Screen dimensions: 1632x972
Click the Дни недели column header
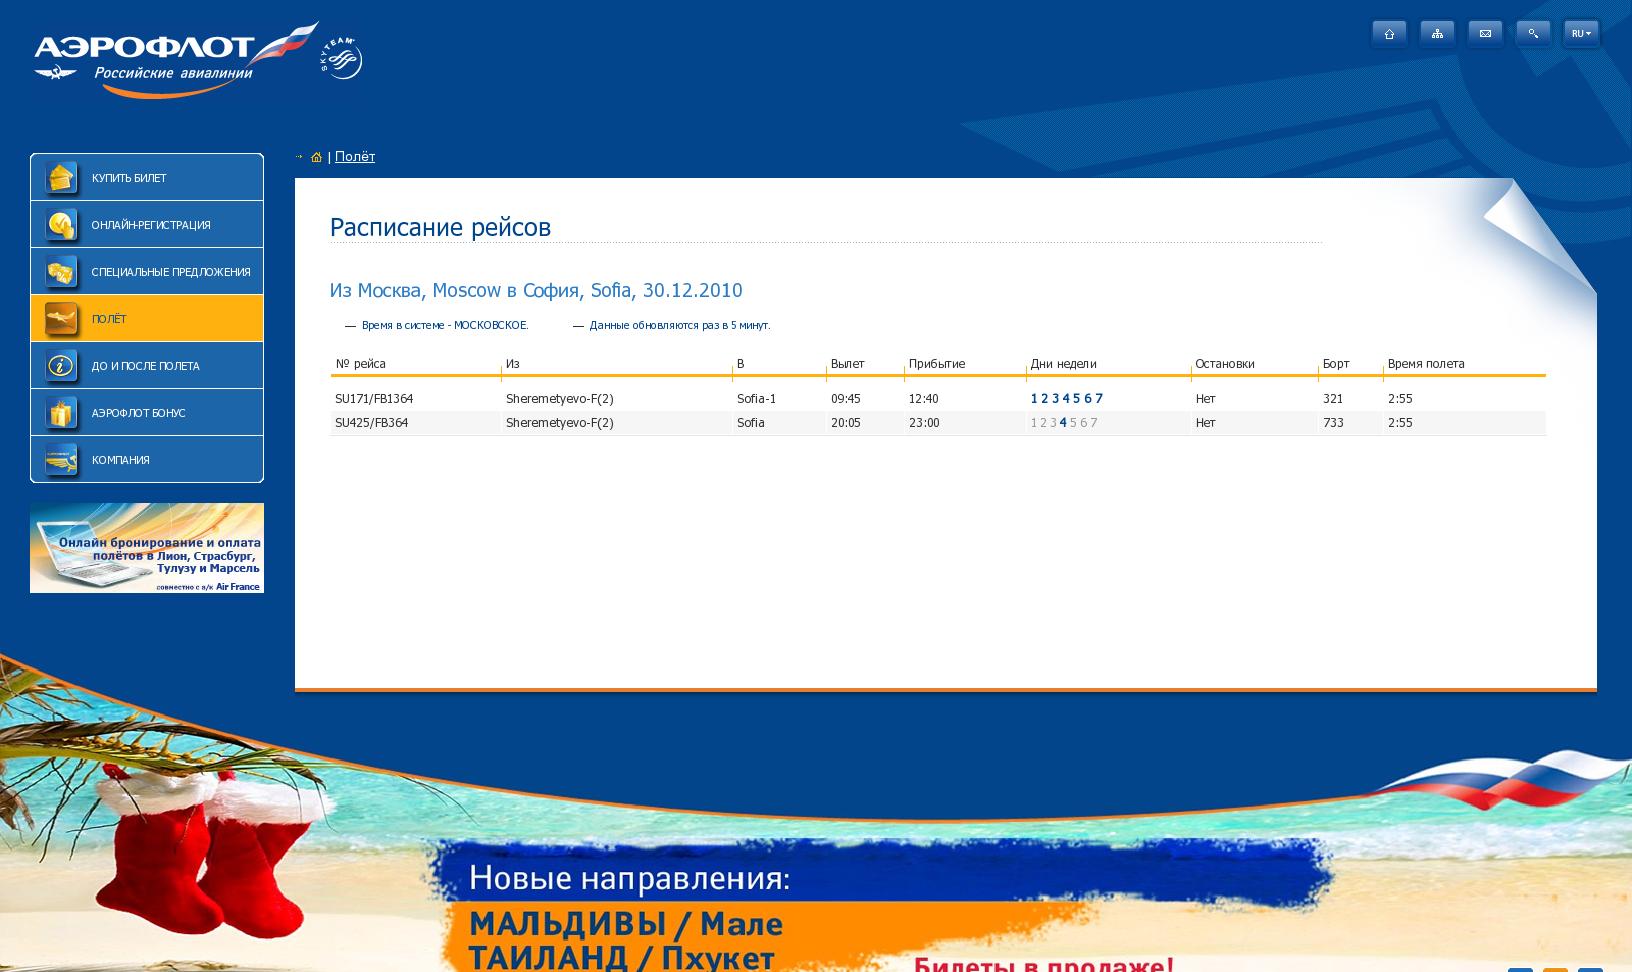click(1063, 363)
